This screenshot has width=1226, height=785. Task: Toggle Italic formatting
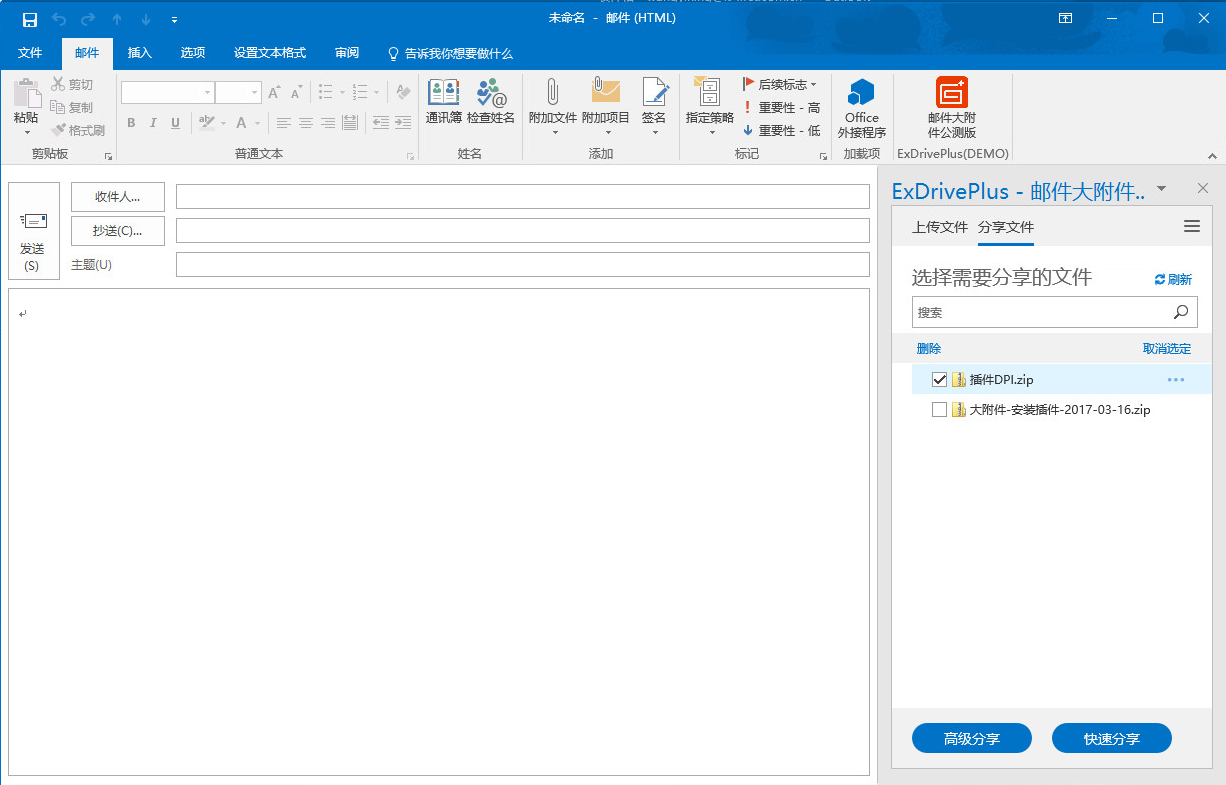153,123
